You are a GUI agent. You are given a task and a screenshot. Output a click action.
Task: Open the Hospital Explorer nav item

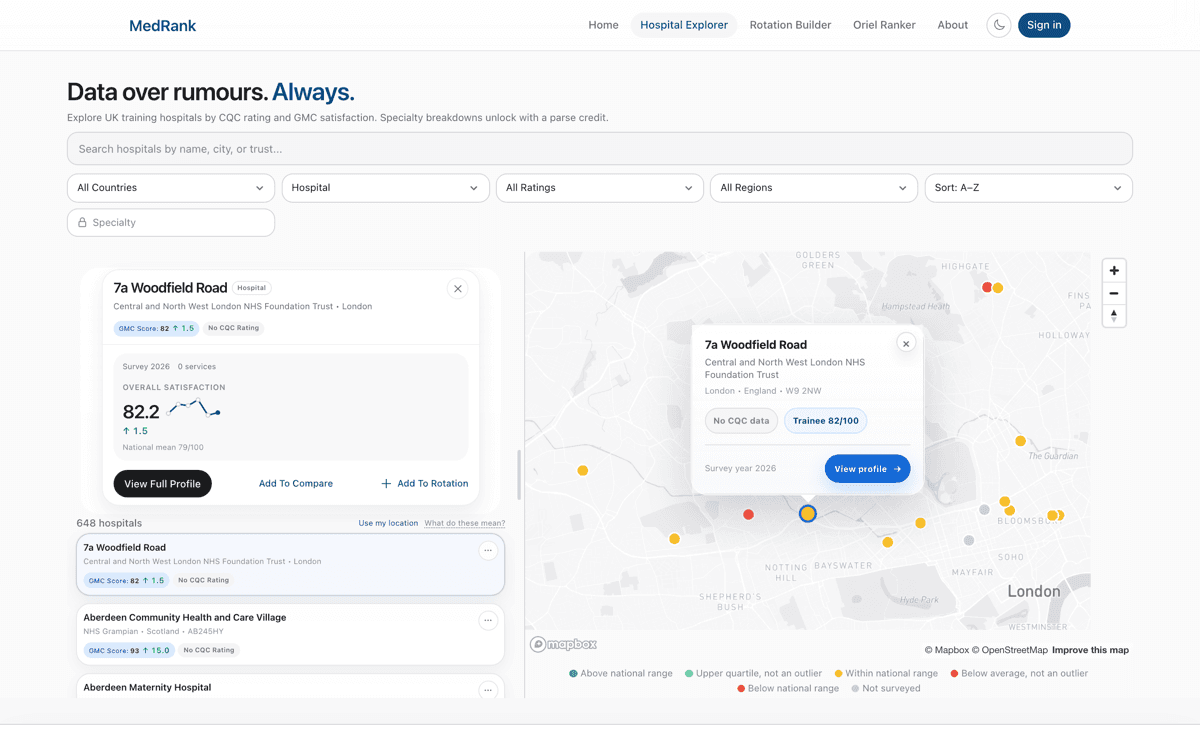684,25
